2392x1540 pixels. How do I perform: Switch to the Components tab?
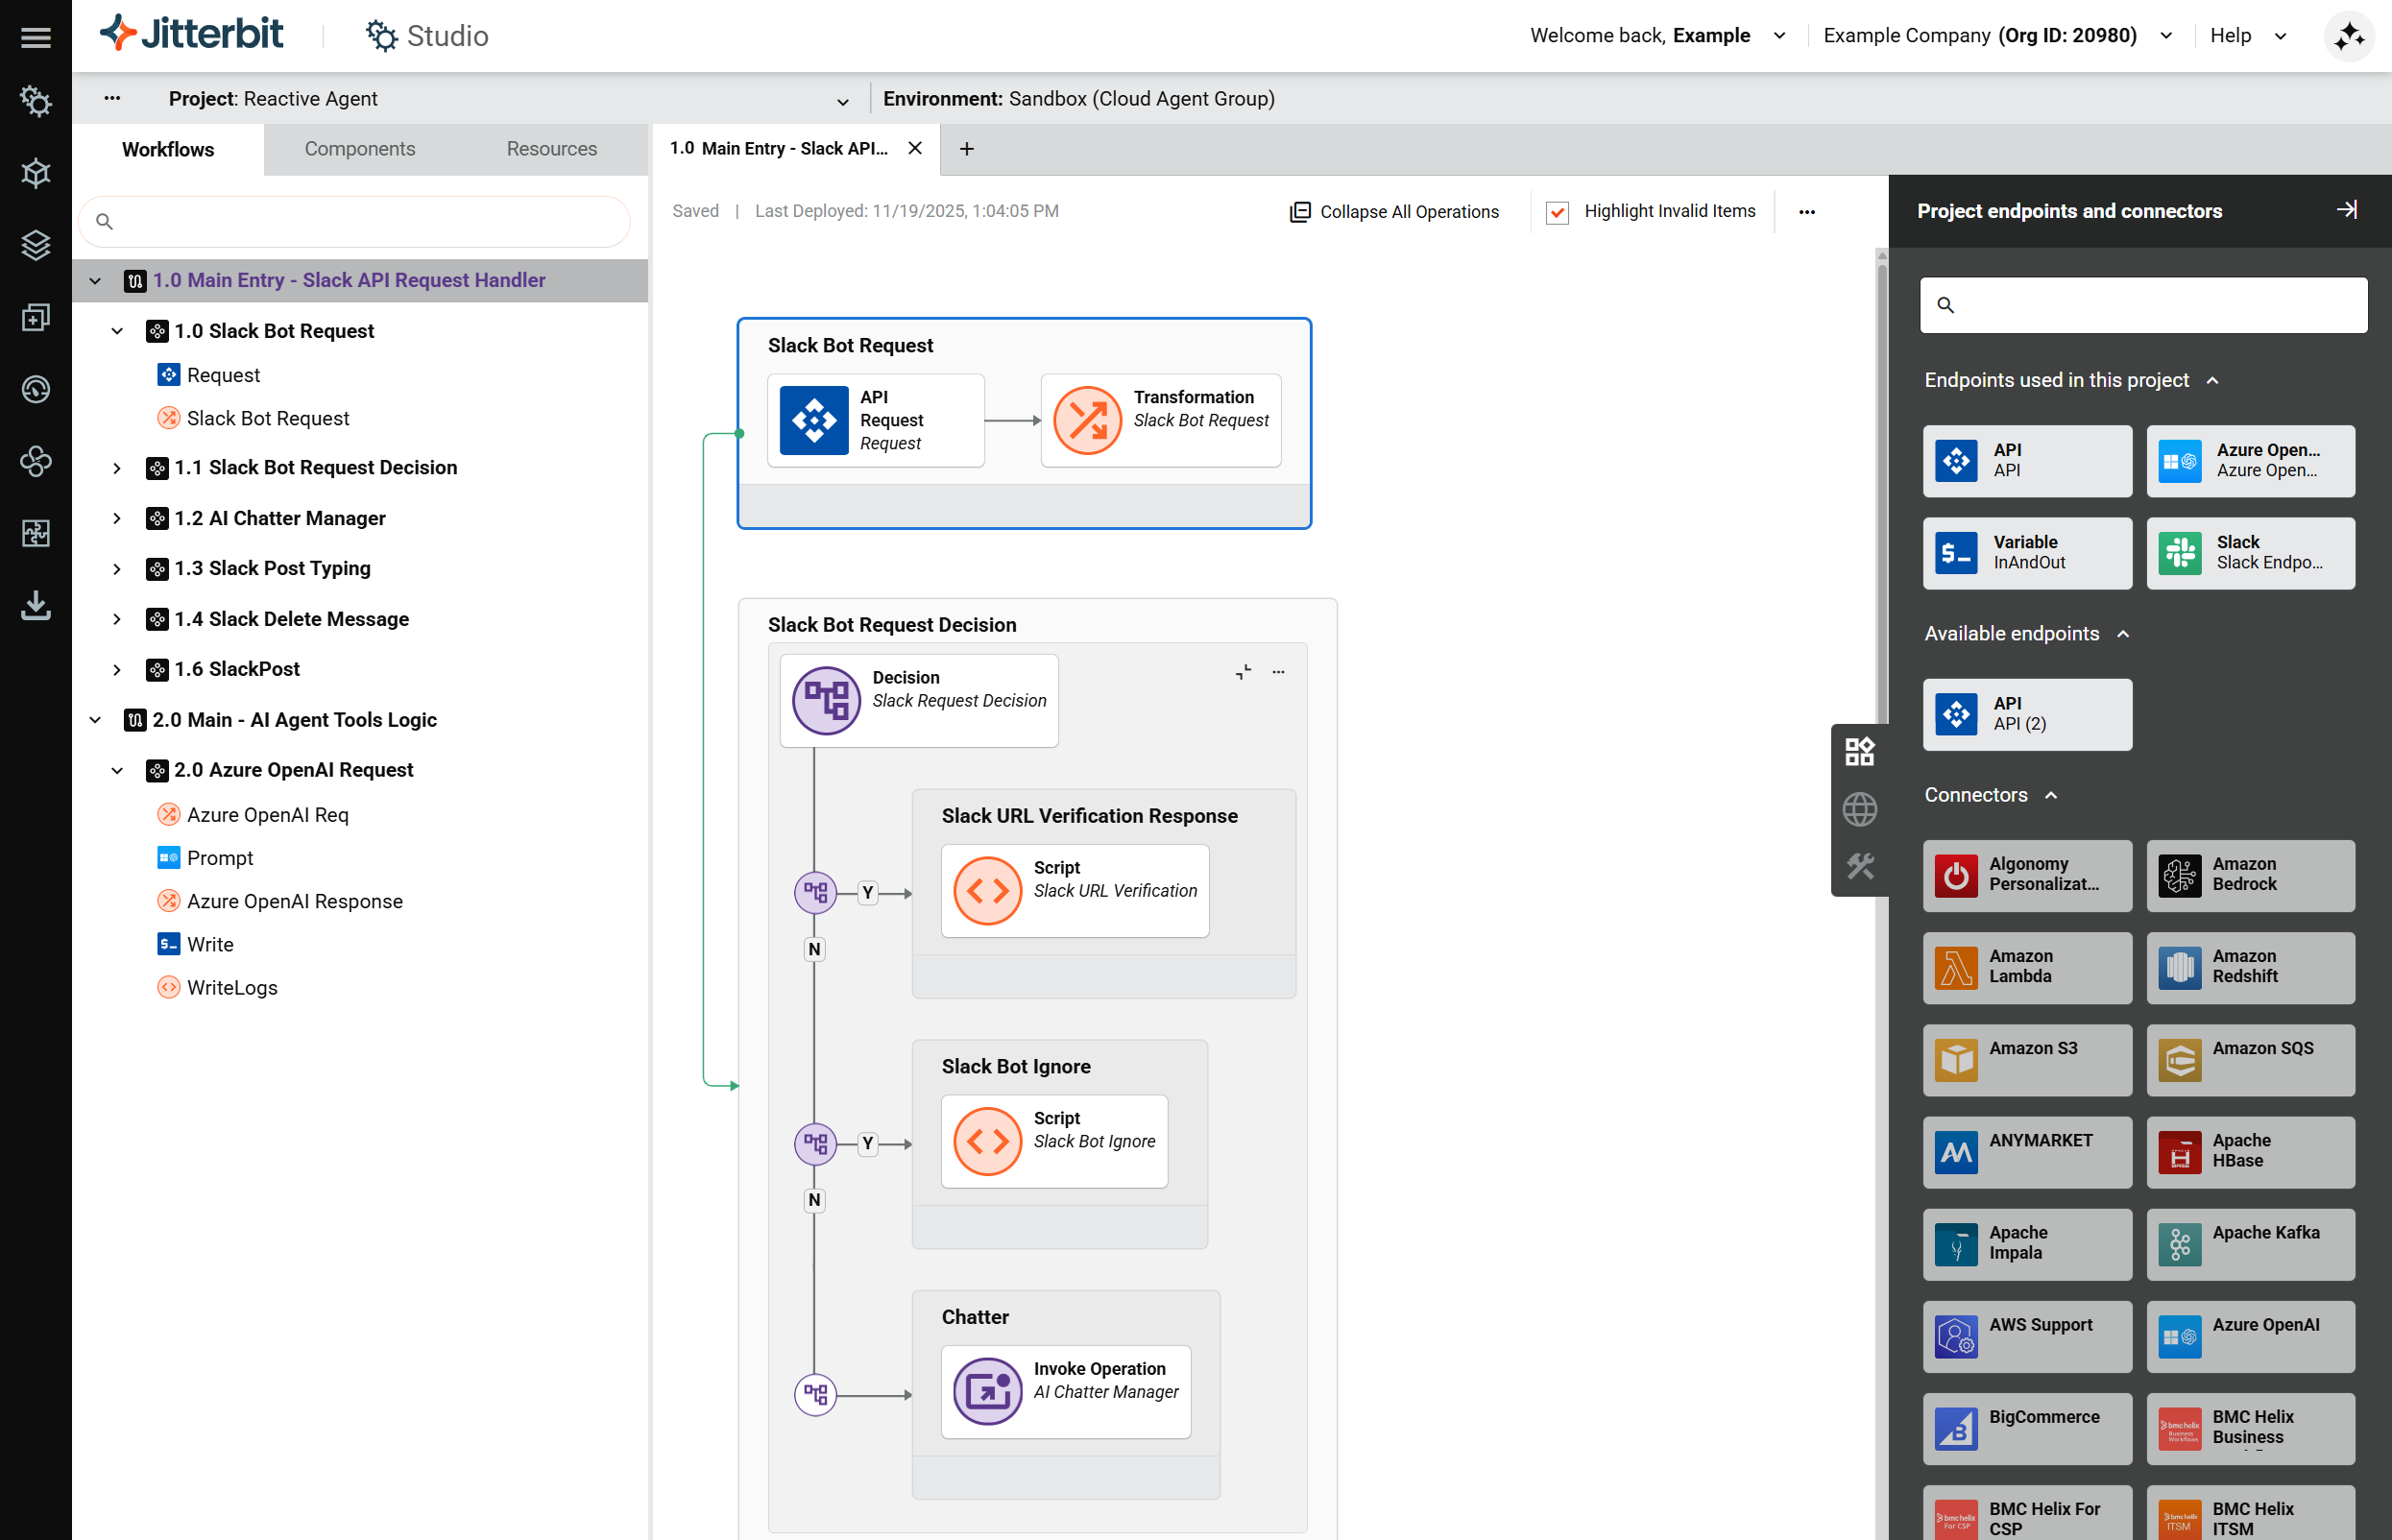(359, 149)
